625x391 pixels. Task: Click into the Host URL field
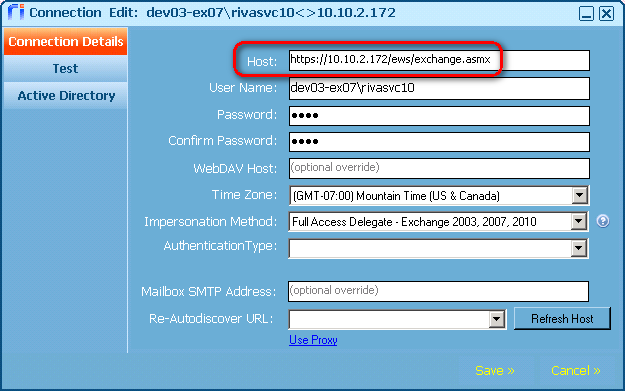(x=439, y=60)
